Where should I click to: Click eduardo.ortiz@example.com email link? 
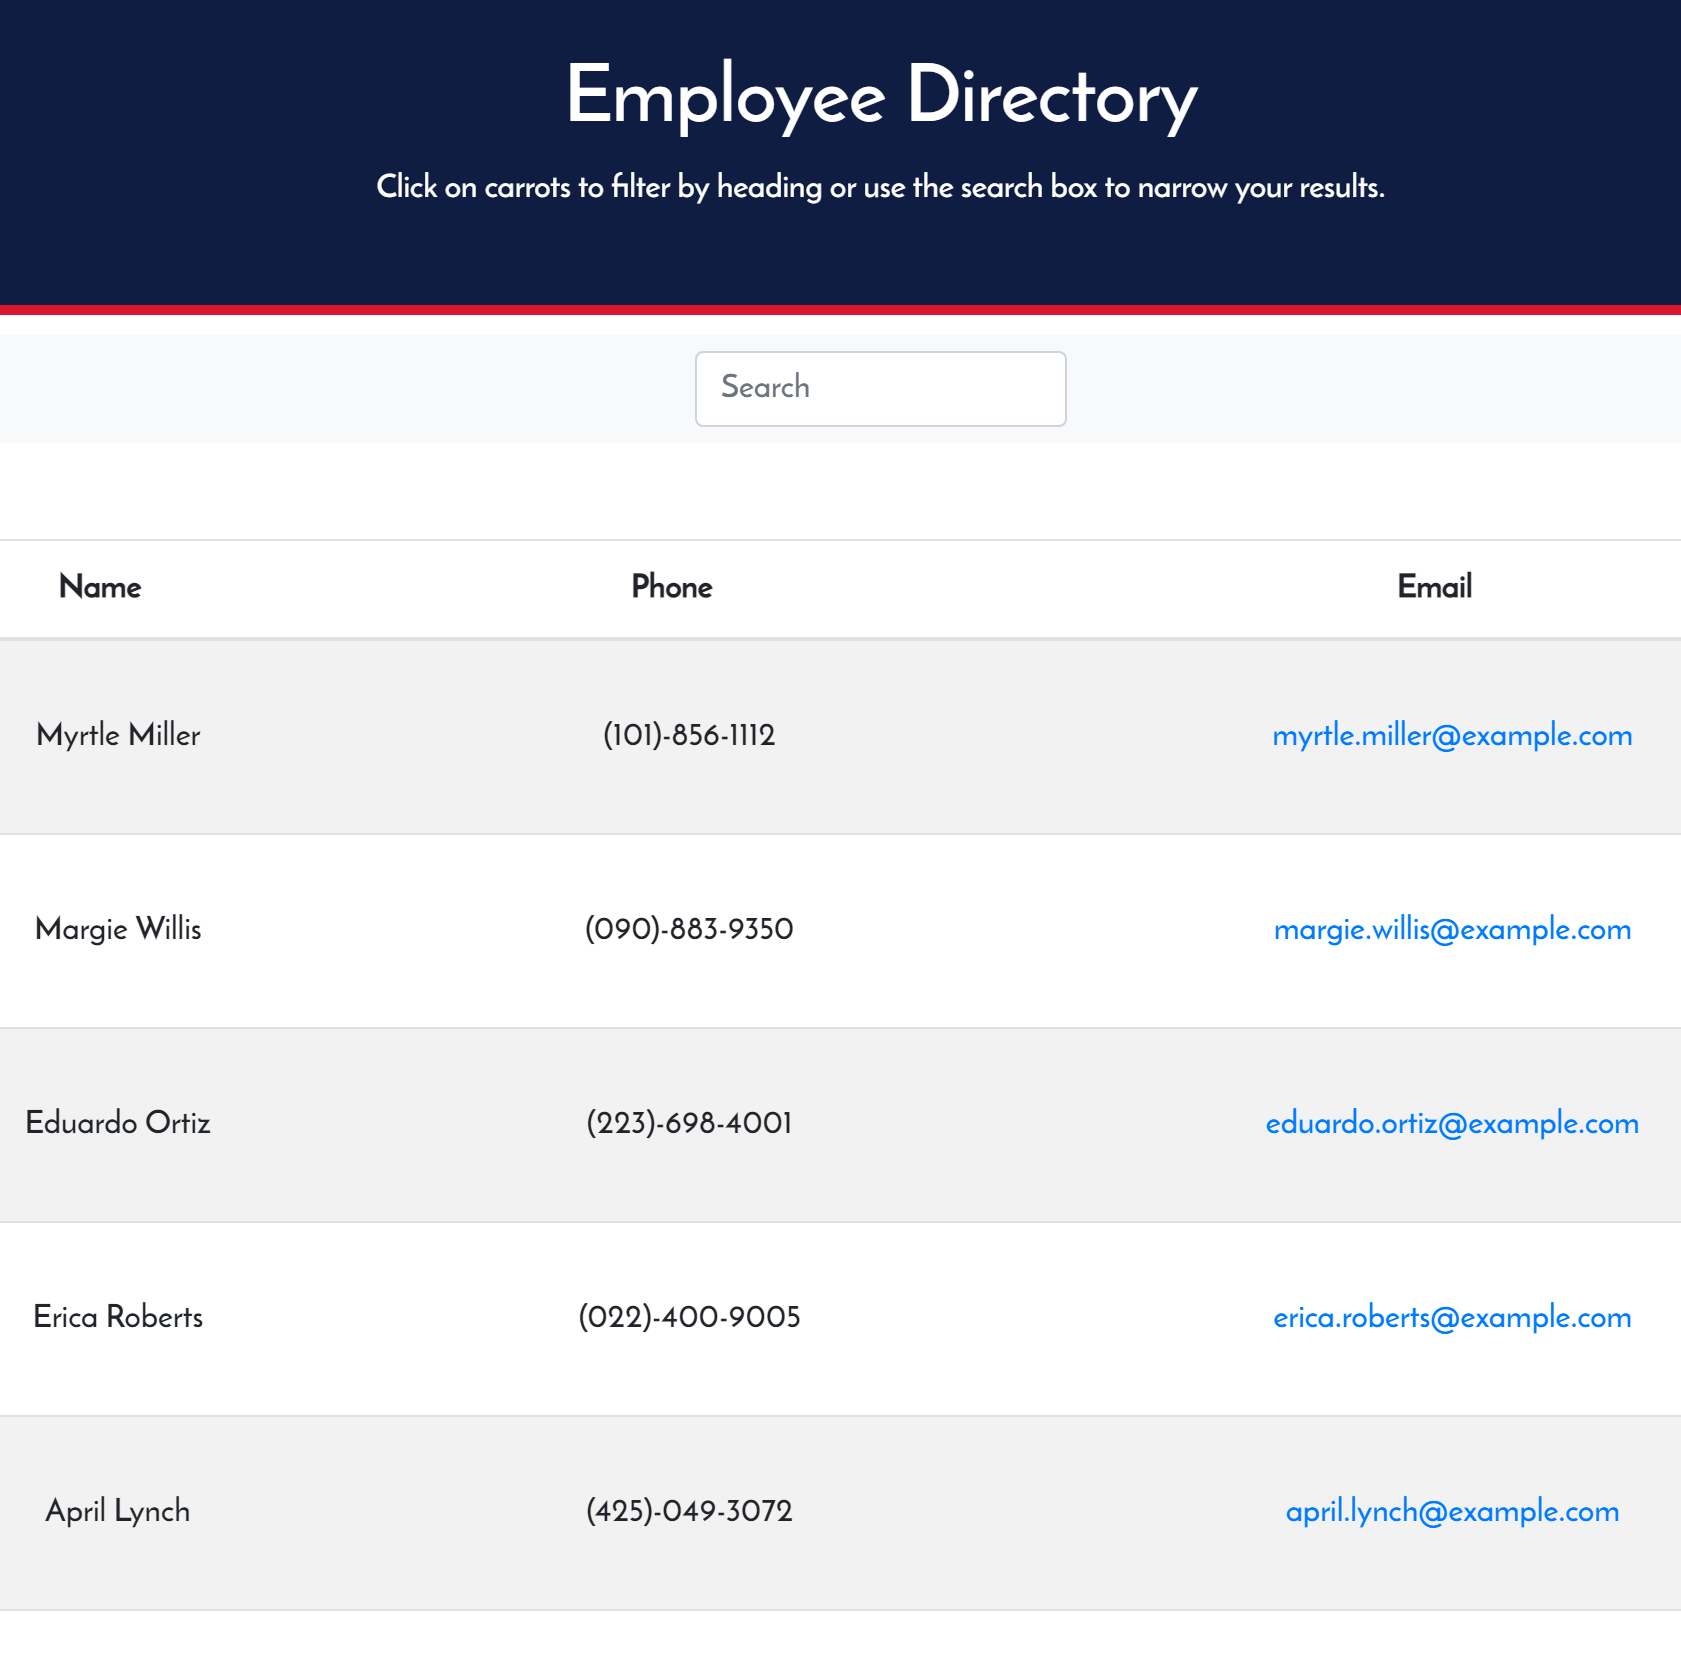(1452, 1124)
